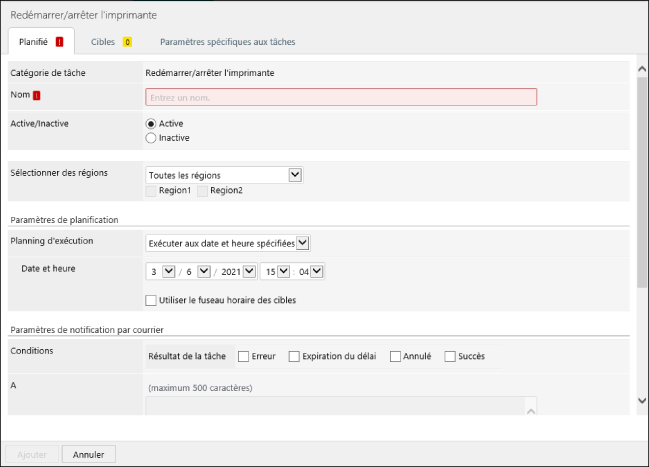Select the Active radio button
Image resolution: width=649 pixels, height=467 pixels.
coord(152,123)
